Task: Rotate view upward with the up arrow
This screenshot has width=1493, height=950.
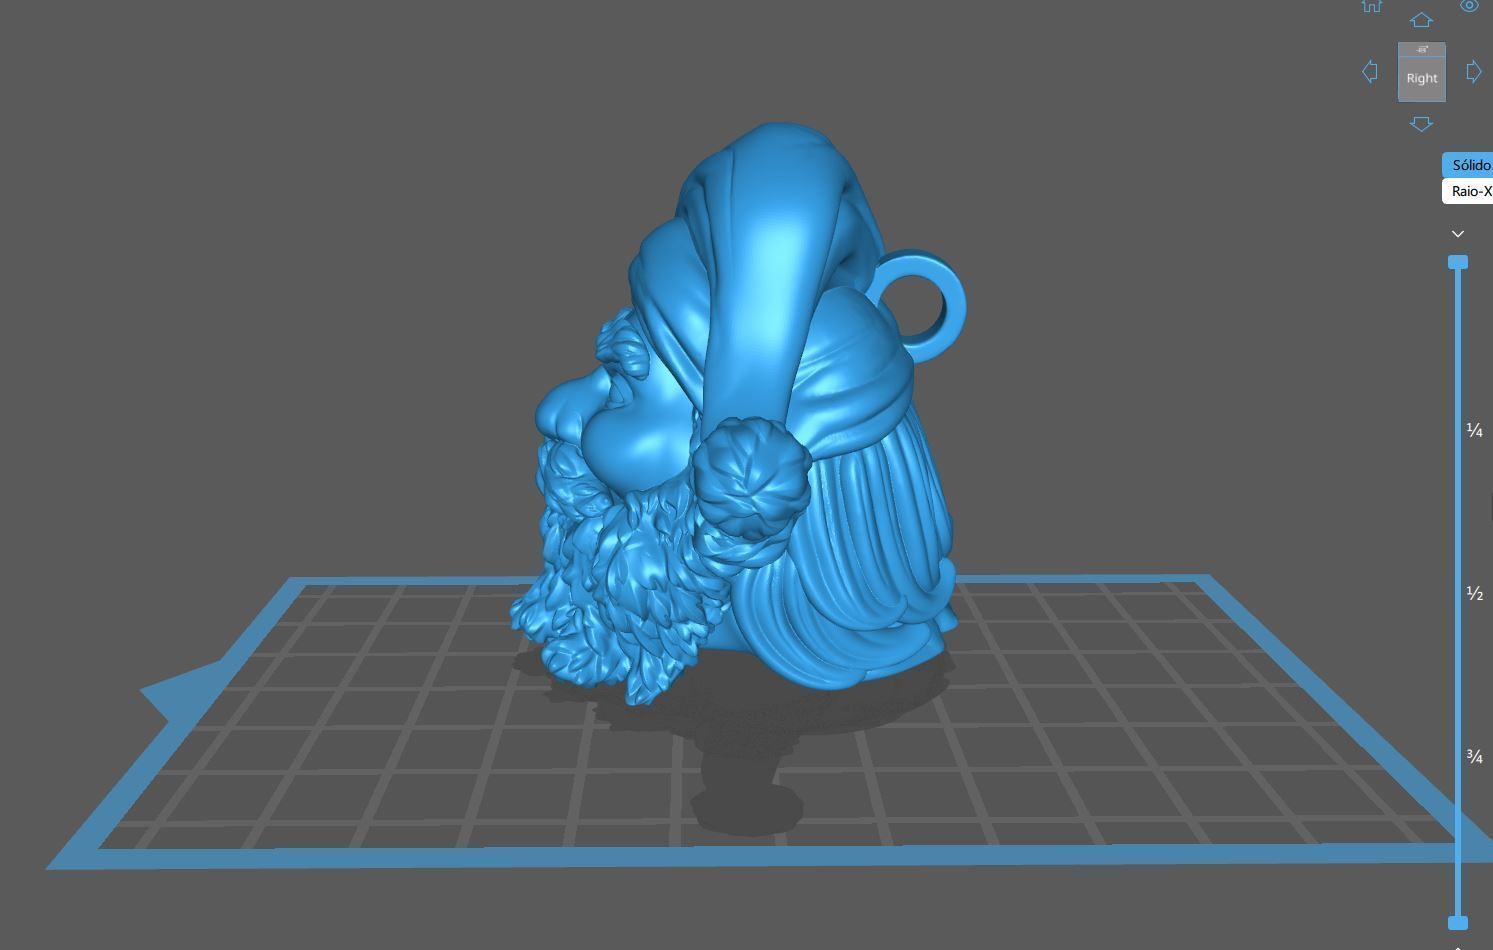Action: (1421, 20)
